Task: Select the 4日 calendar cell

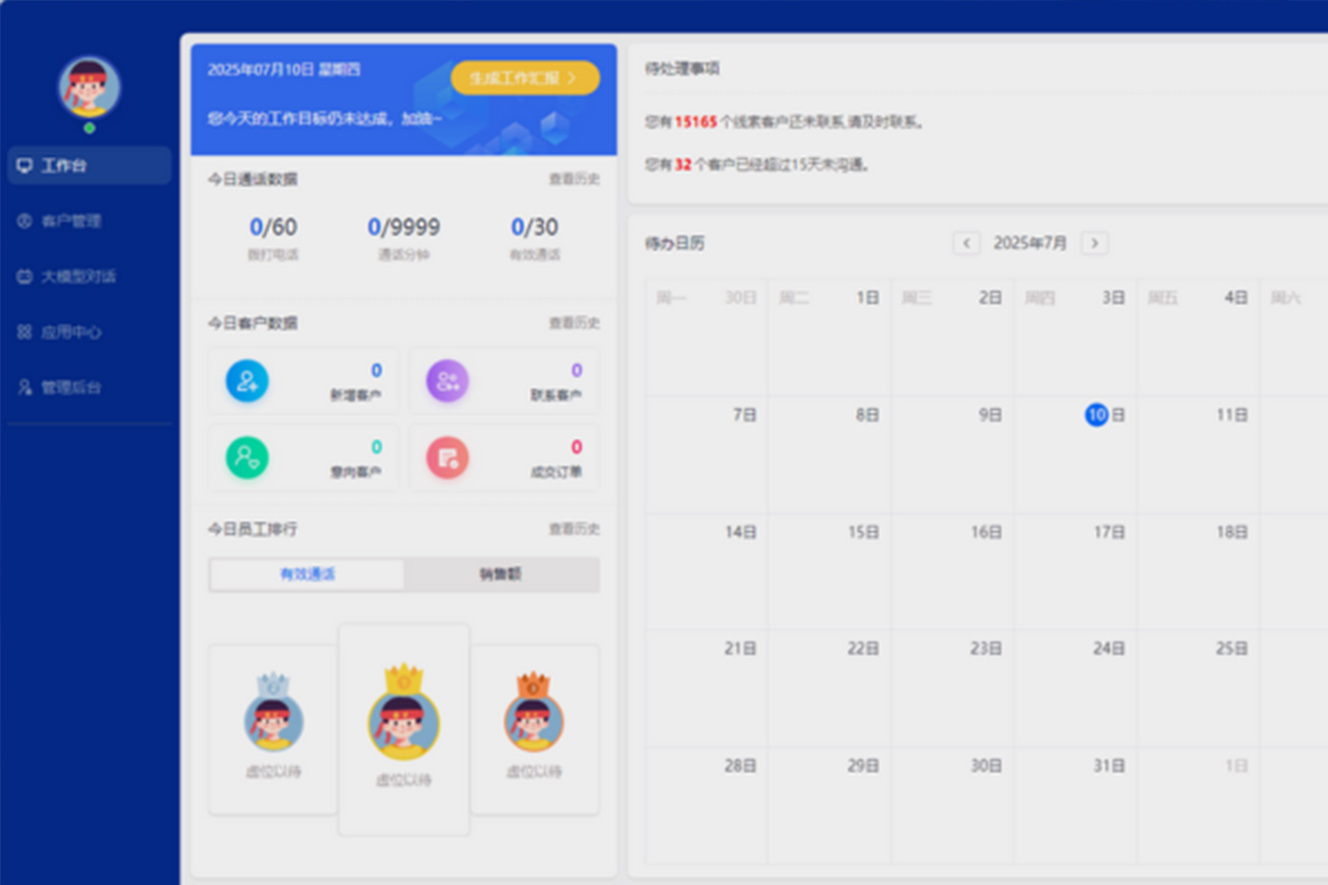Action: tap(1198, 338)
